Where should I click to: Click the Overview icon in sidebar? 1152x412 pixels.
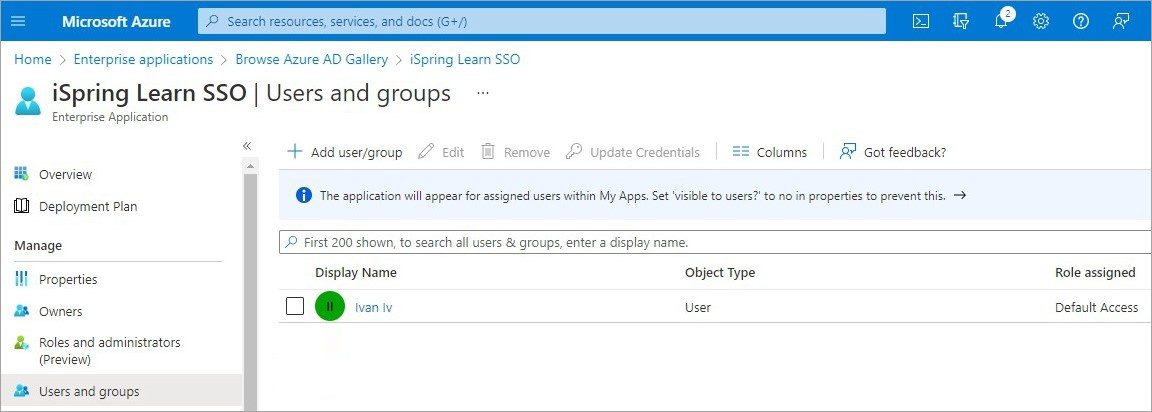(x=21, y=174)
